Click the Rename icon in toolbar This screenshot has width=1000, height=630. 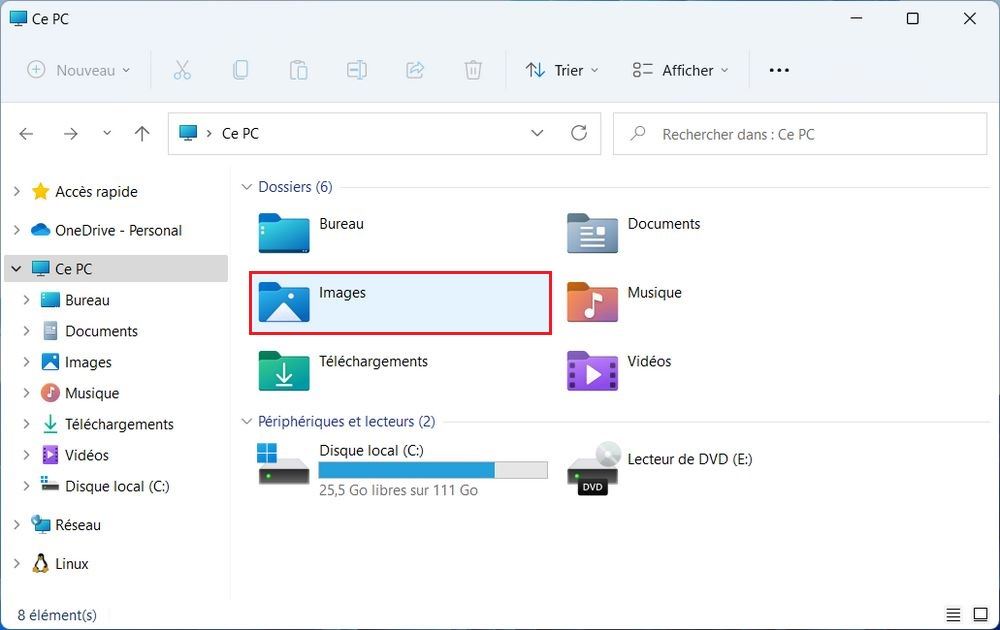[x=357, y=70]
